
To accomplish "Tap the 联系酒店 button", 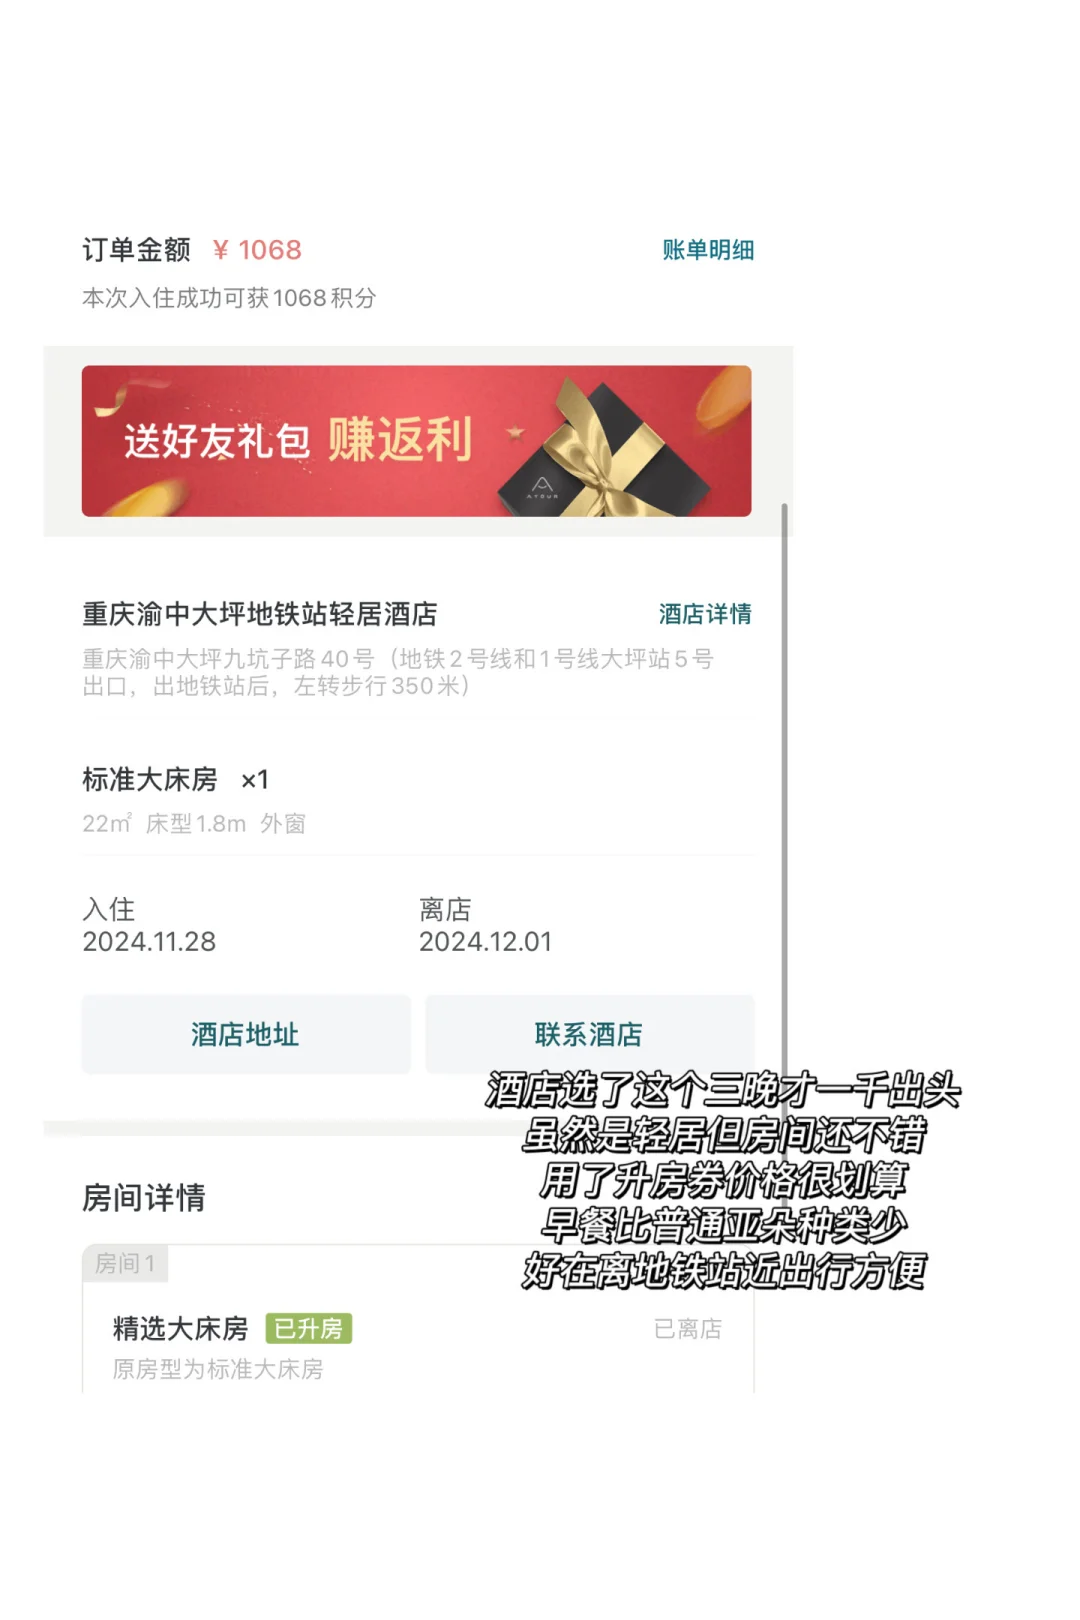I will pyautogui.click(x=589, y=1034).
